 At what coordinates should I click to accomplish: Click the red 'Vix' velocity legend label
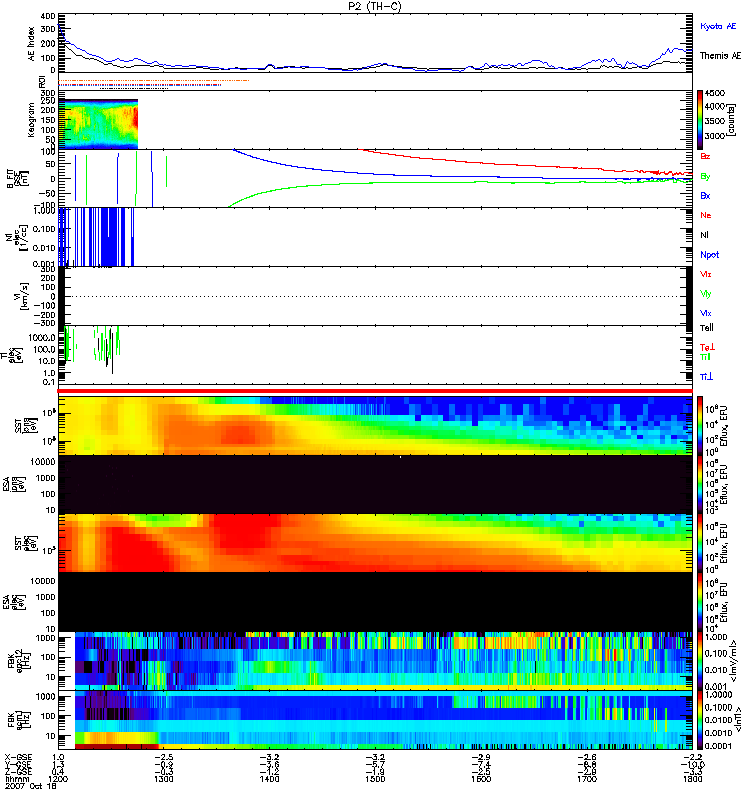point(706,274)
